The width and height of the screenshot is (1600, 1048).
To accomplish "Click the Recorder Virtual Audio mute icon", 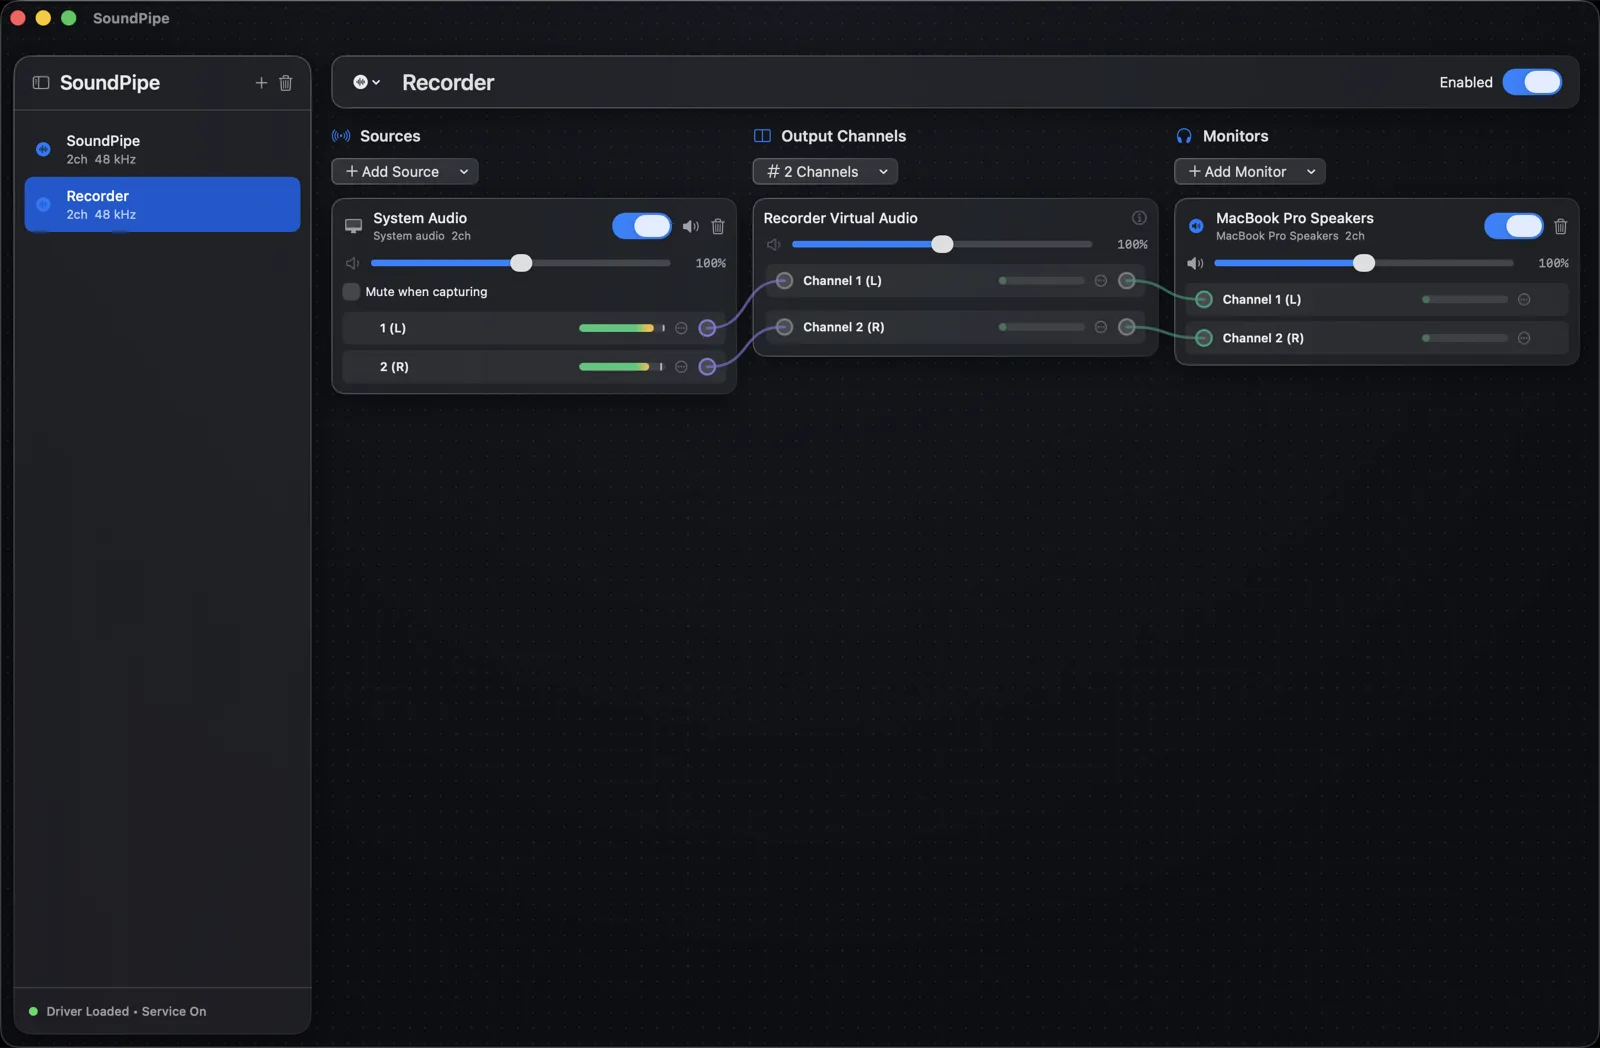I will pos(773,245).
